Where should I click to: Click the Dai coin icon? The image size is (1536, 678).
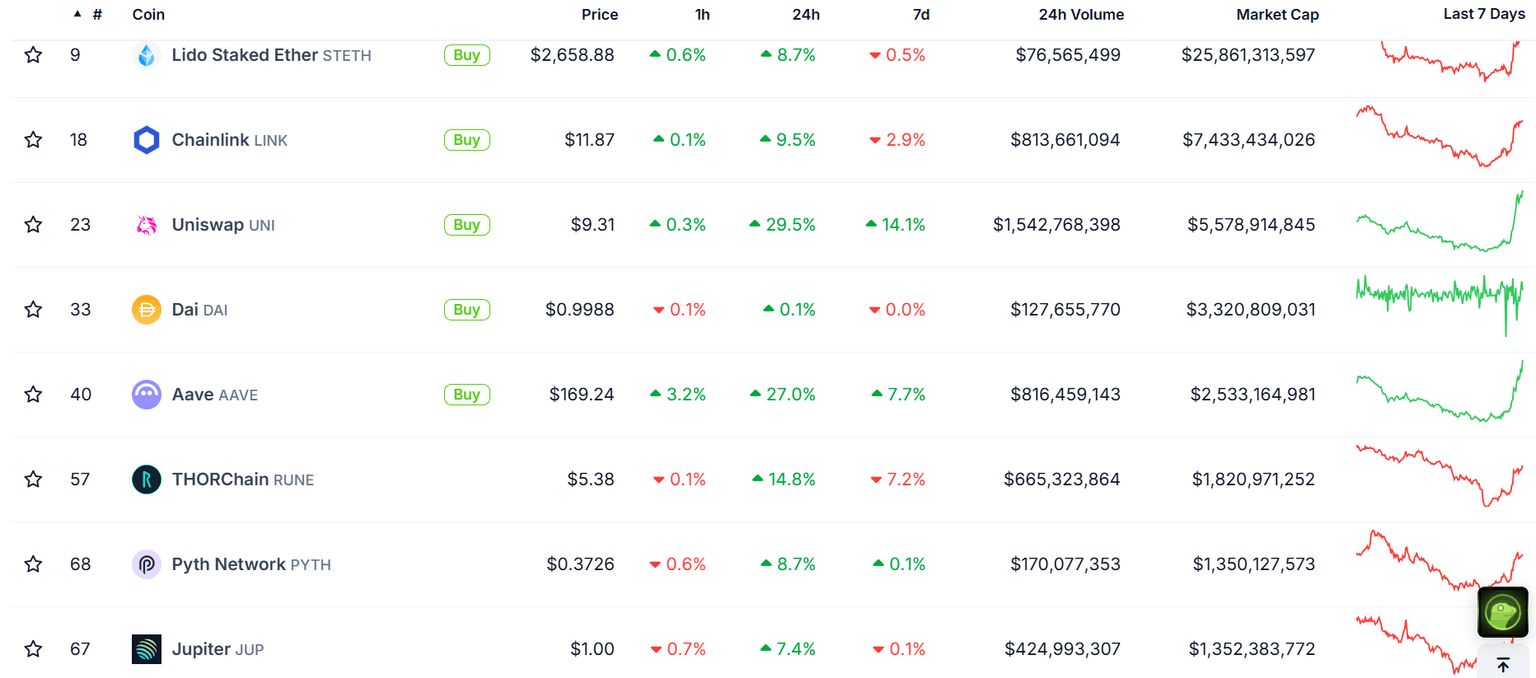146,309
